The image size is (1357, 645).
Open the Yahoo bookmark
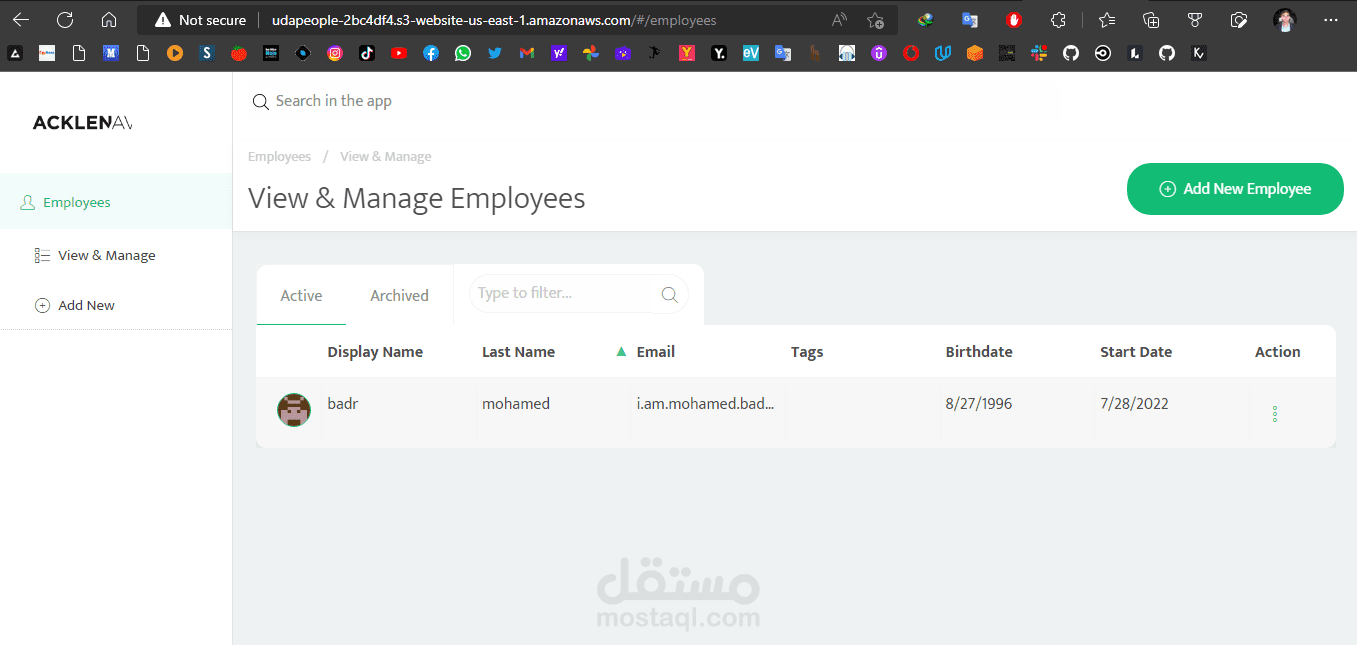click(x=559, y=54)
